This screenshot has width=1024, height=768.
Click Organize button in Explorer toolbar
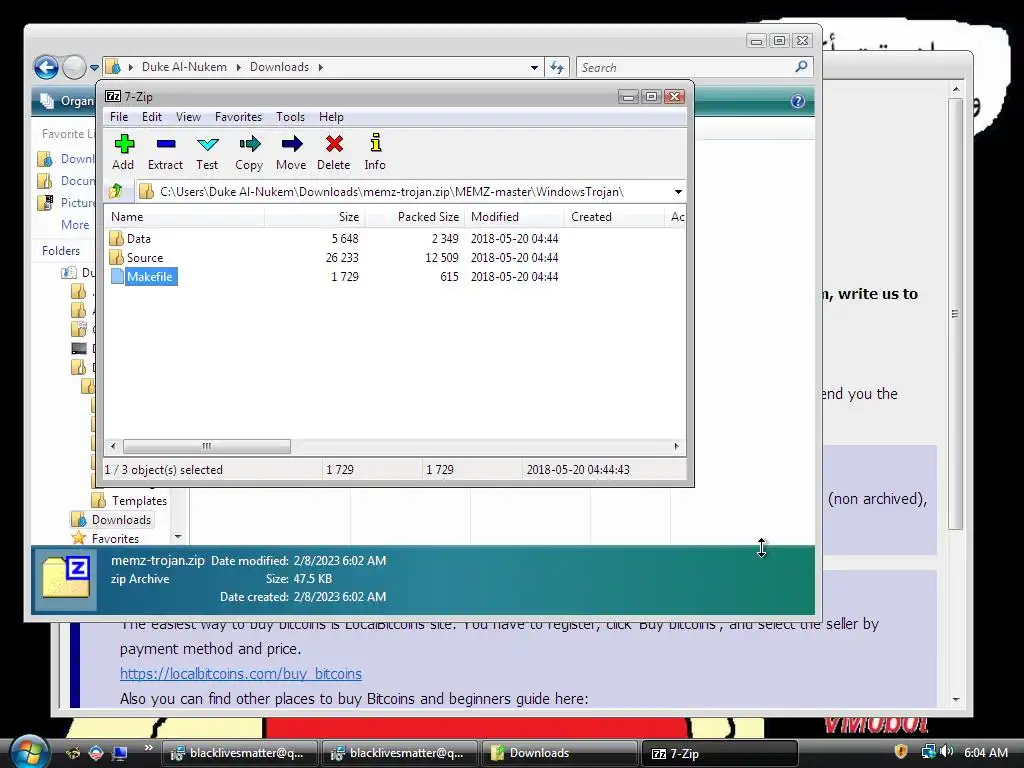click(65, 101)
